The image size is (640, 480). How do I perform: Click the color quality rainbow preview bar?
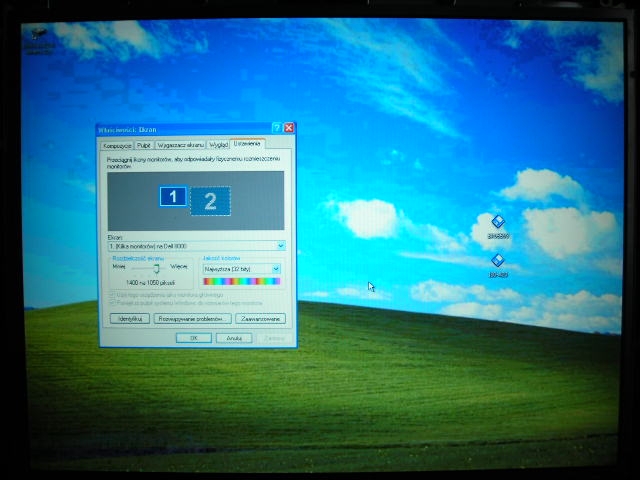(242, 281)
